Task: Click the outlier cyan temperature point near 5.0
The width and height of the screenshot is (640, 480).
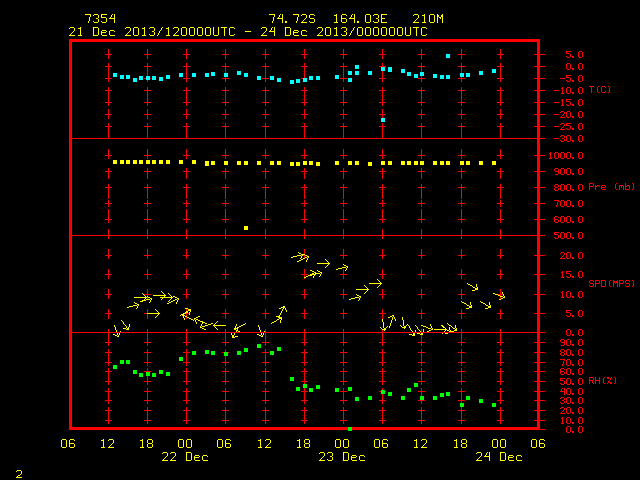Action: pos(448,56)
